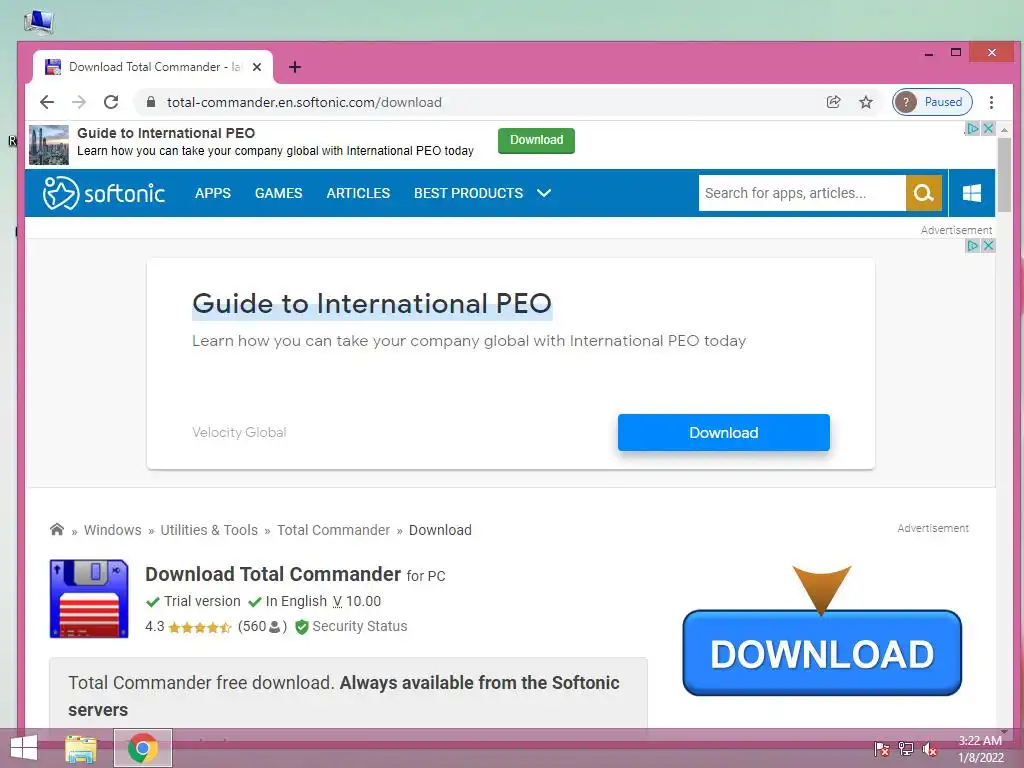Image resolution: width=1024 pixels, height=768 pixels.
Task: Click the V 10.00 version text
Action: (357, 601)
